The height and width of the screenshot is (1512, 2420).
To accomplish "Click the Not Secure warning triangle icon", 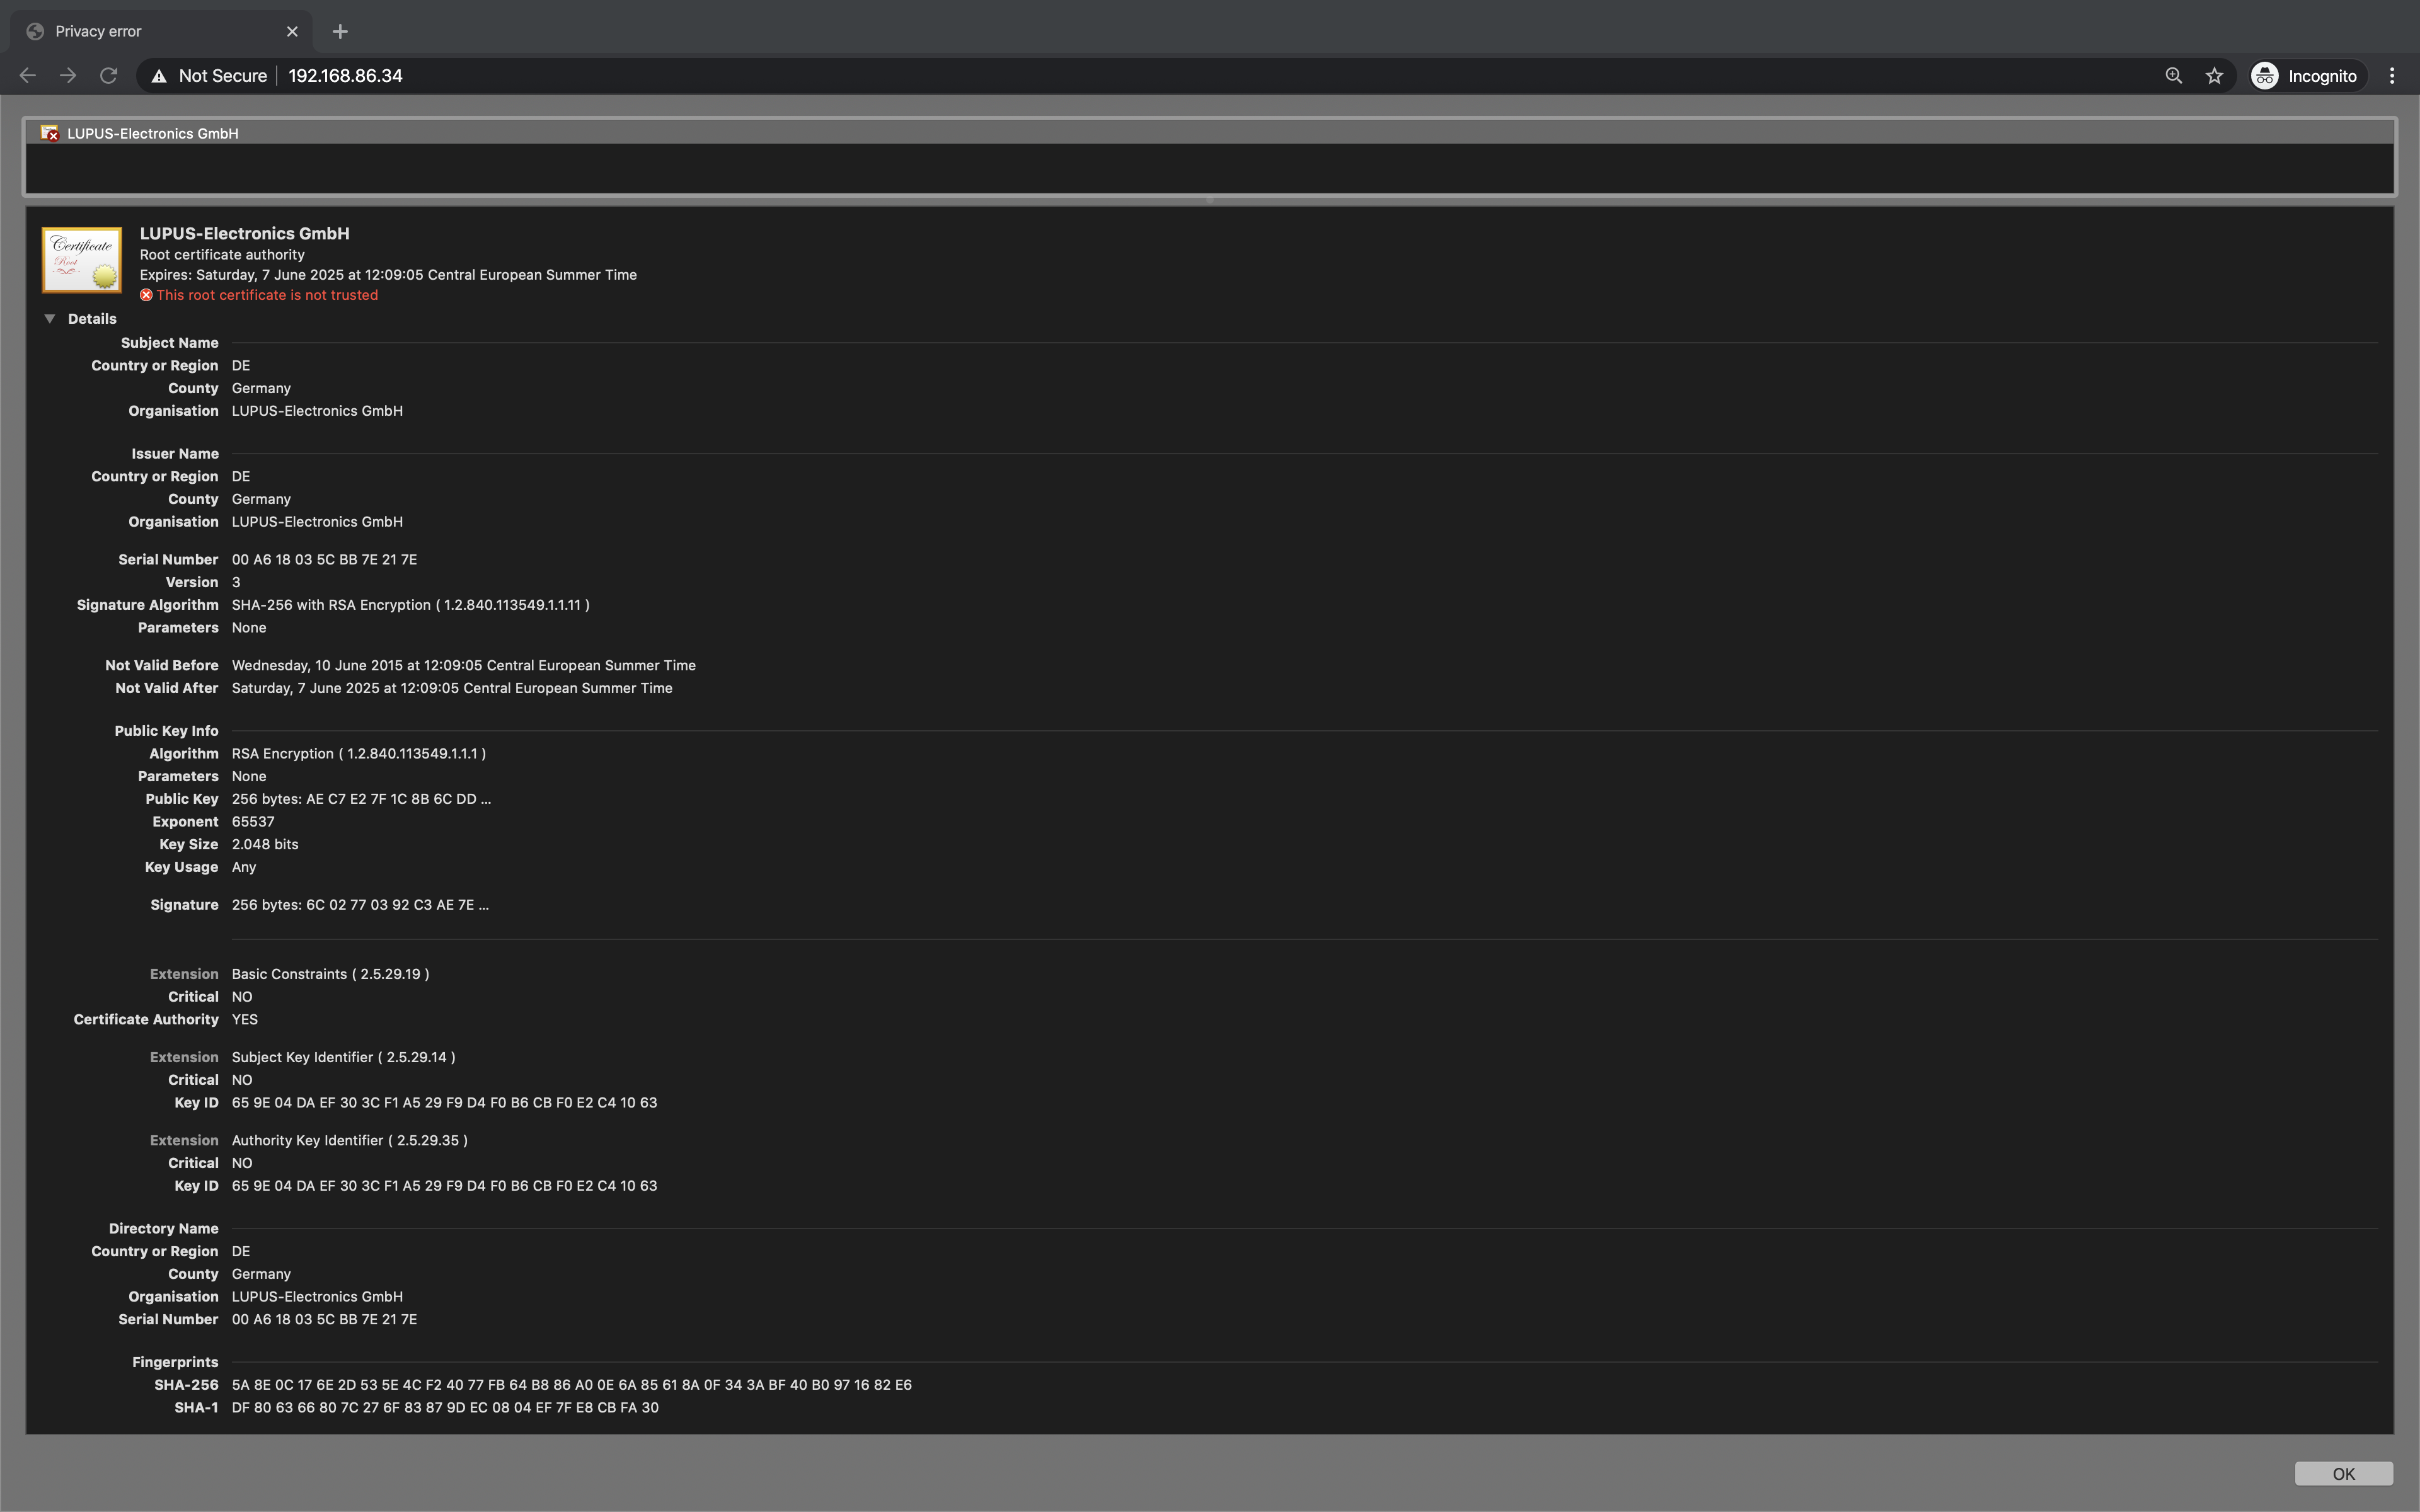I will pyautogui.click(x=159, y=76).
